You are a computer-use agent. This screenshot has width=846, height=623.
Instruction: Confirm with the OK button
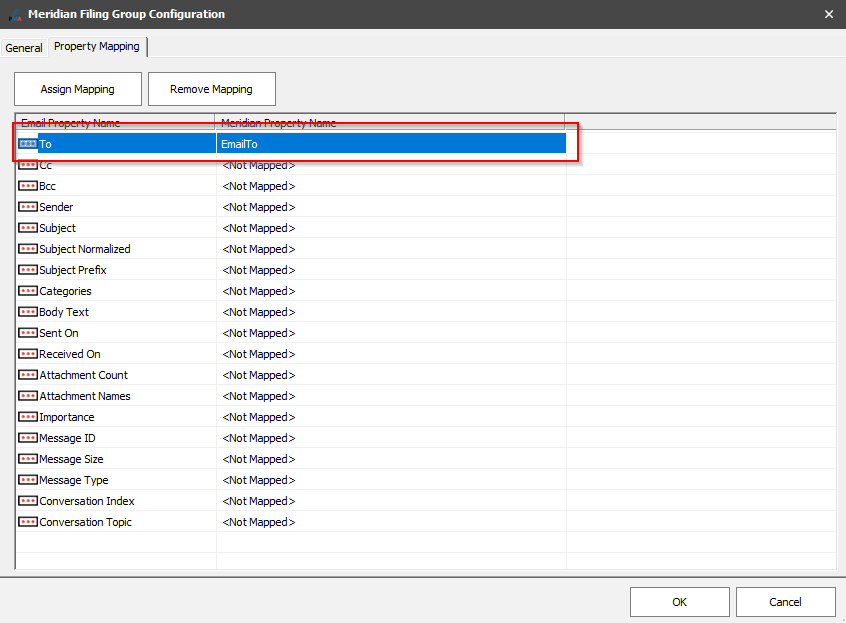[679, 602]
